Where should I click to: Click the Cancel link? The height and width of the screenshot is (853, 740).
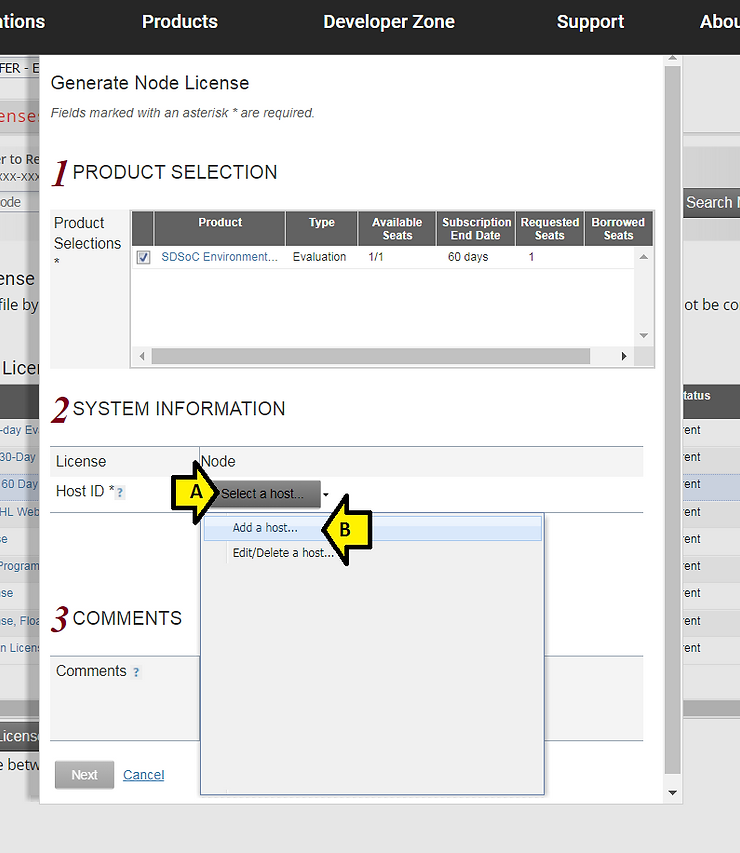(143, 775)
